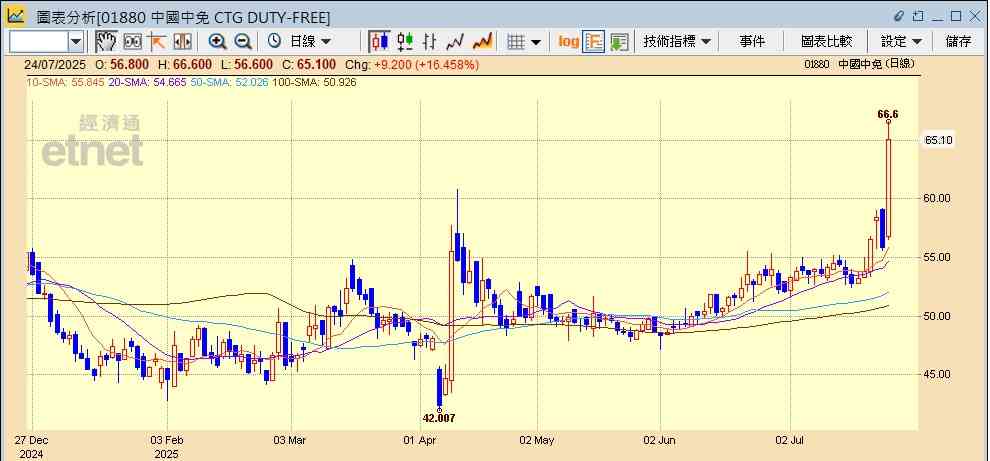Click the Chg: +9.200 (+16.458%) value
This screenshot has height=461, width=990.
tap(412, 64)
